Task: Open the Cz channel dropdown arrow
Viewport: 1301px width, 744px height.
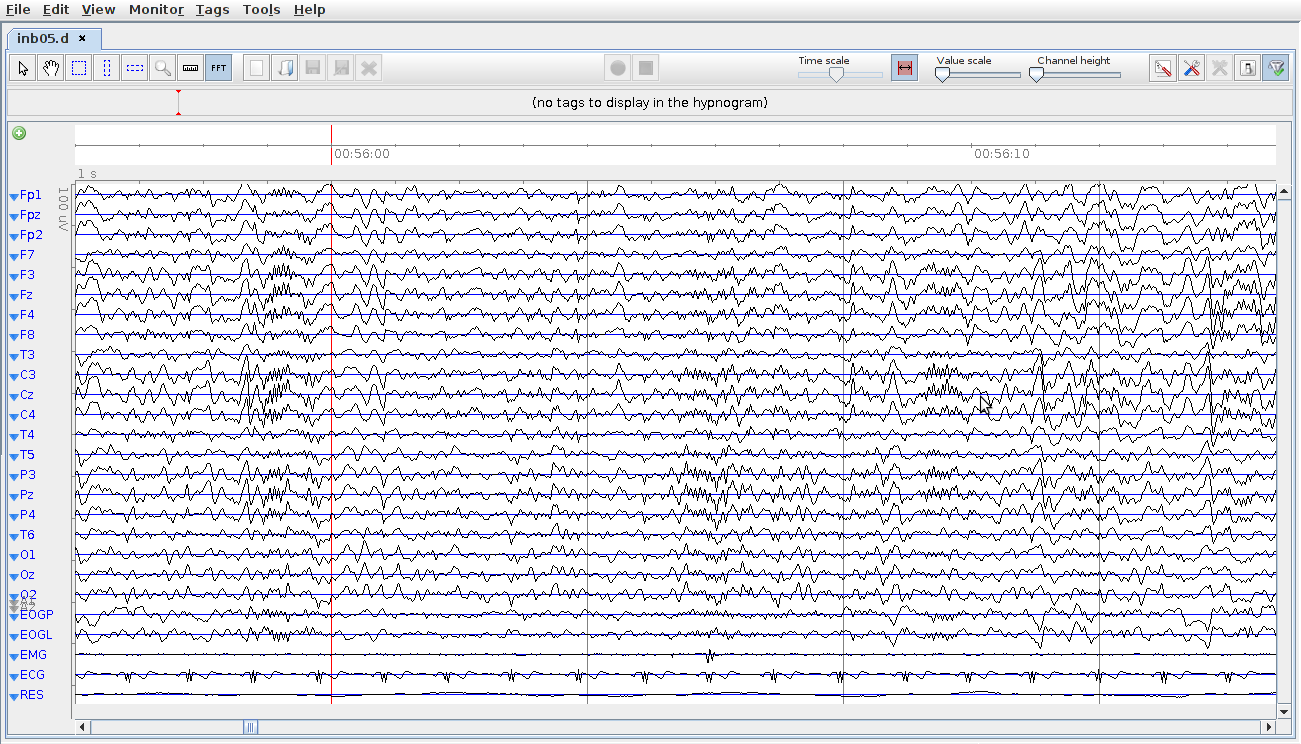Action: click(14, 396)
